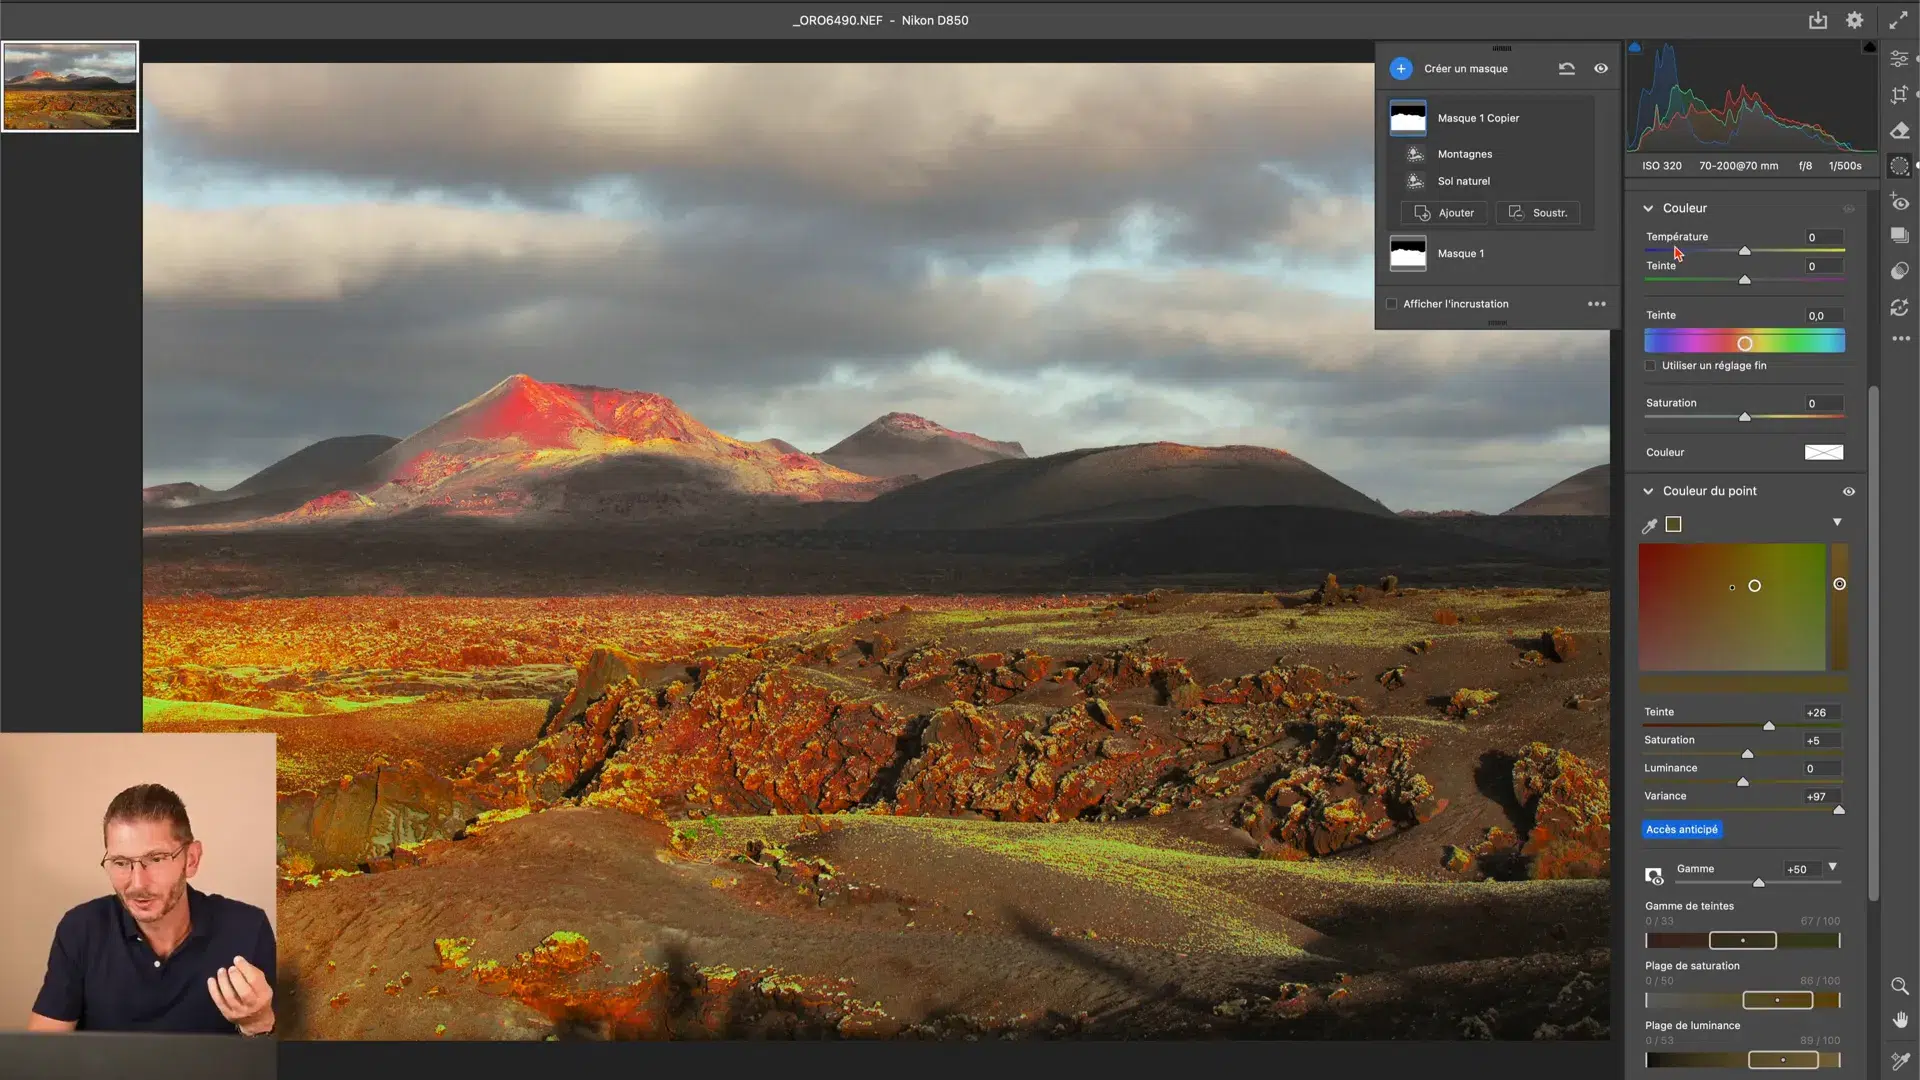Toggle the Gamme range visualization icon
Image resolution: width=1920 pixels, height=1080 pixels.
pos(1653,876)
